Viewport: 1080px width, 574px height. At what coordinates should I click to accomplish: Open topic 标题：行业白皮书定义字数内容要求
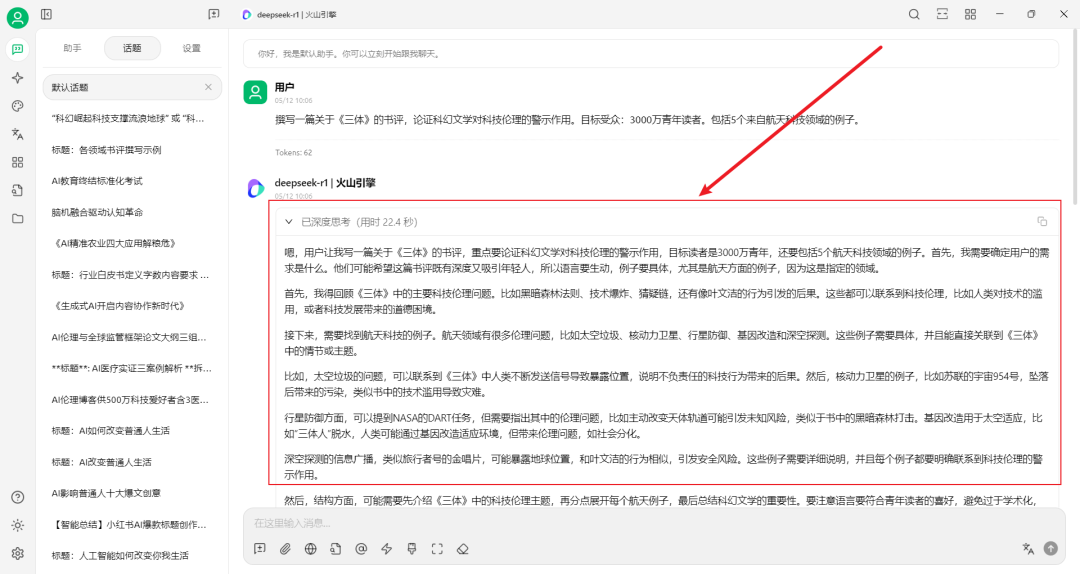[132, 274]
